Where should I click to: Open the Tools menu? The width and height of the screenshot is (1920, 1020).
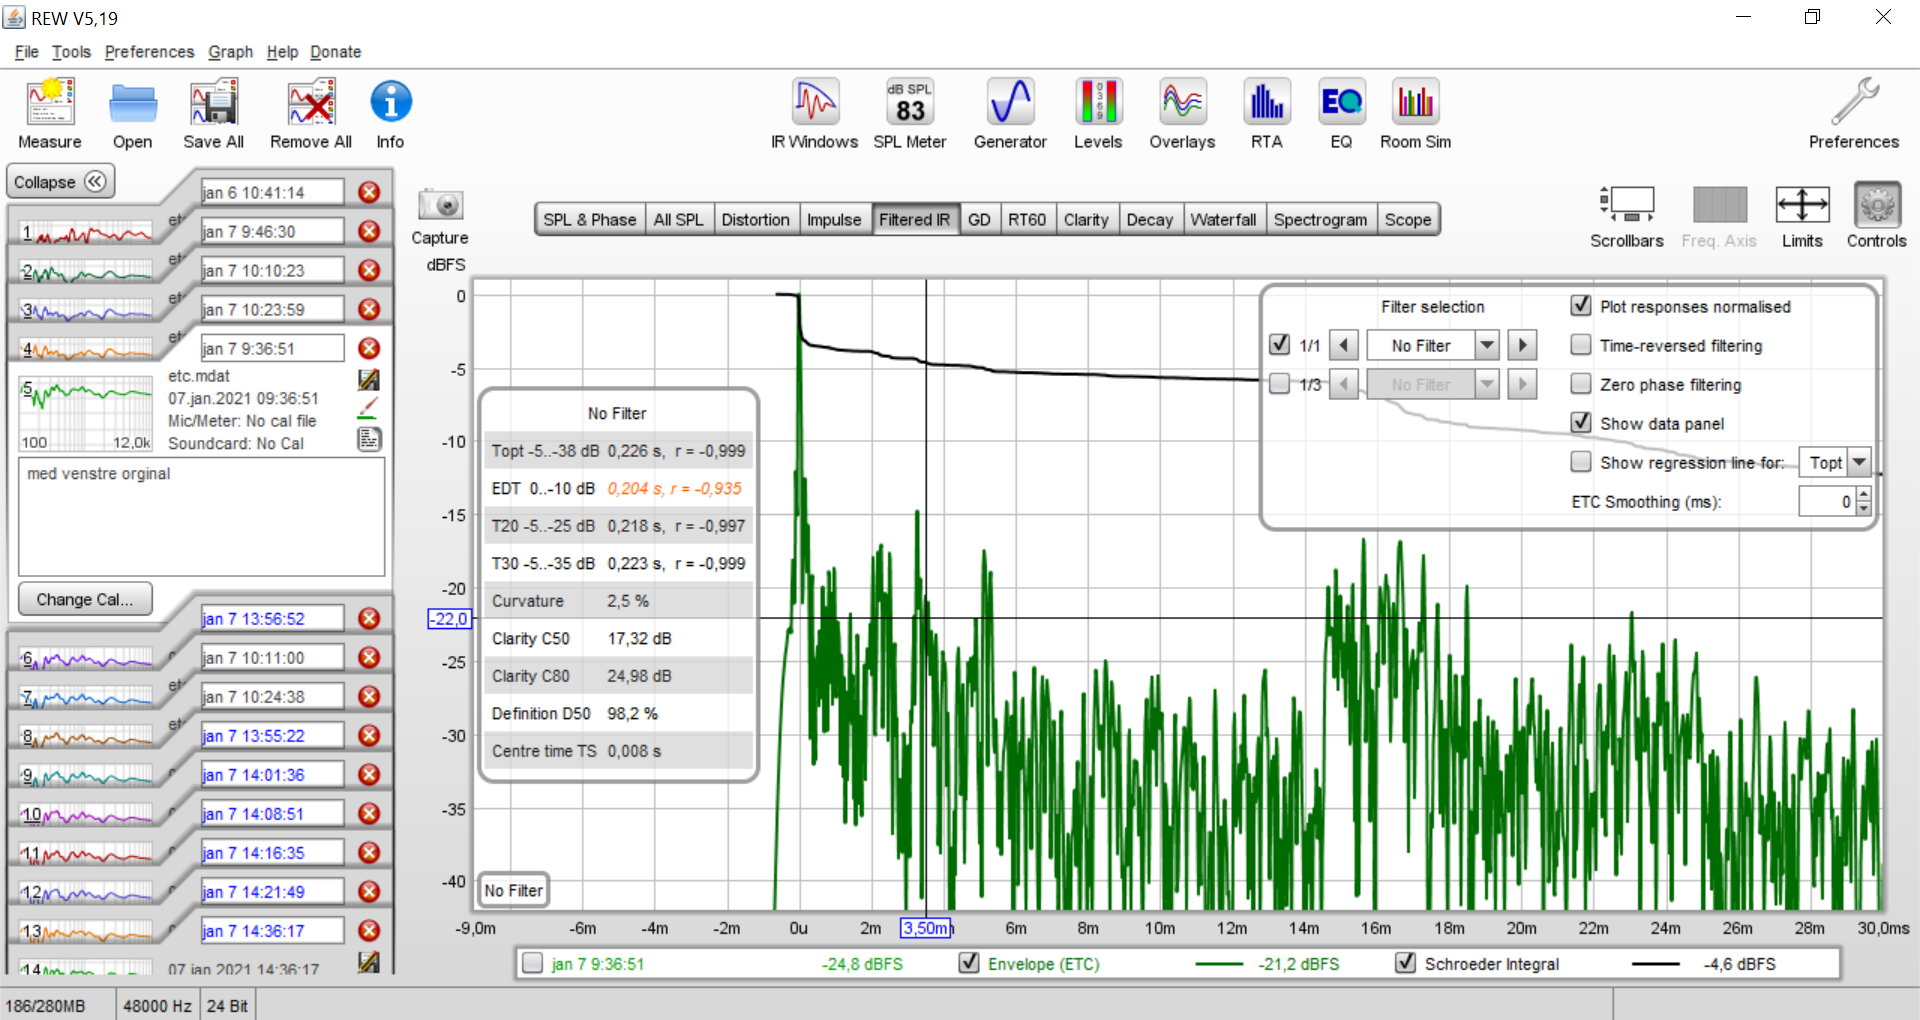pos(71,52)
